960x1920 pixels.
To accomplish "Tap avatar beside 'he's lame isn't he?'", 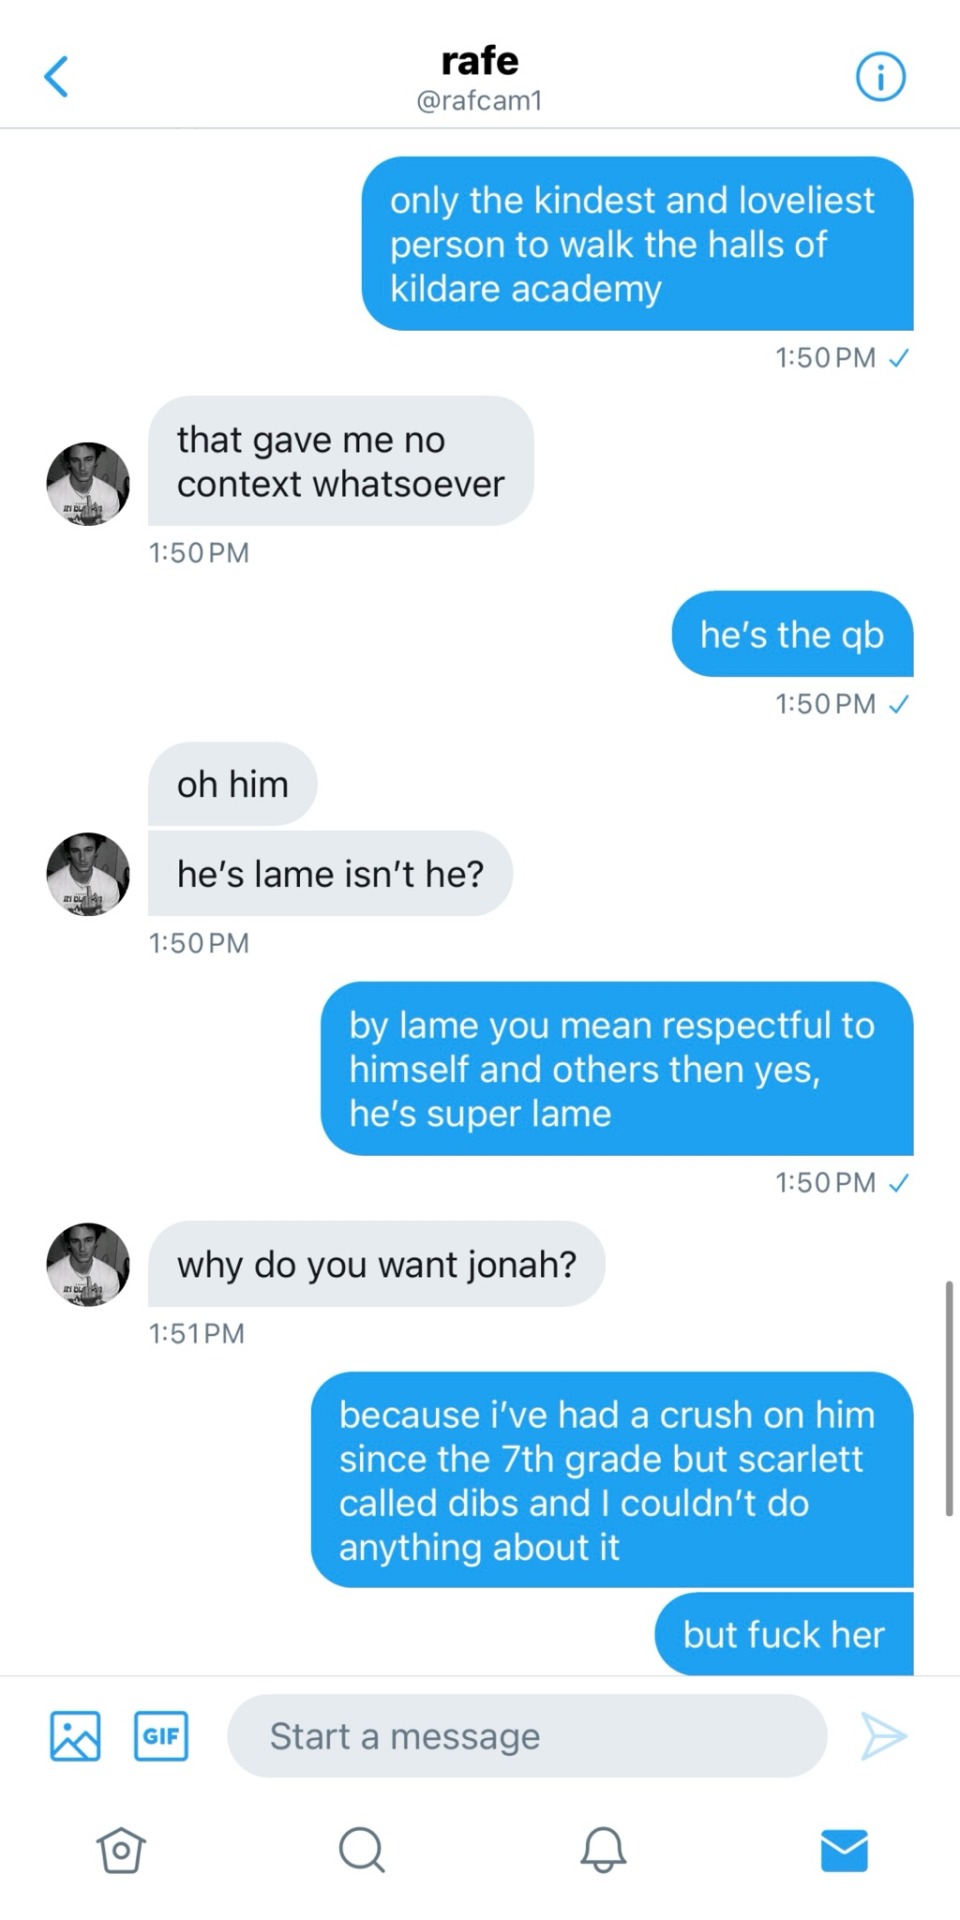I will [88, 874].
